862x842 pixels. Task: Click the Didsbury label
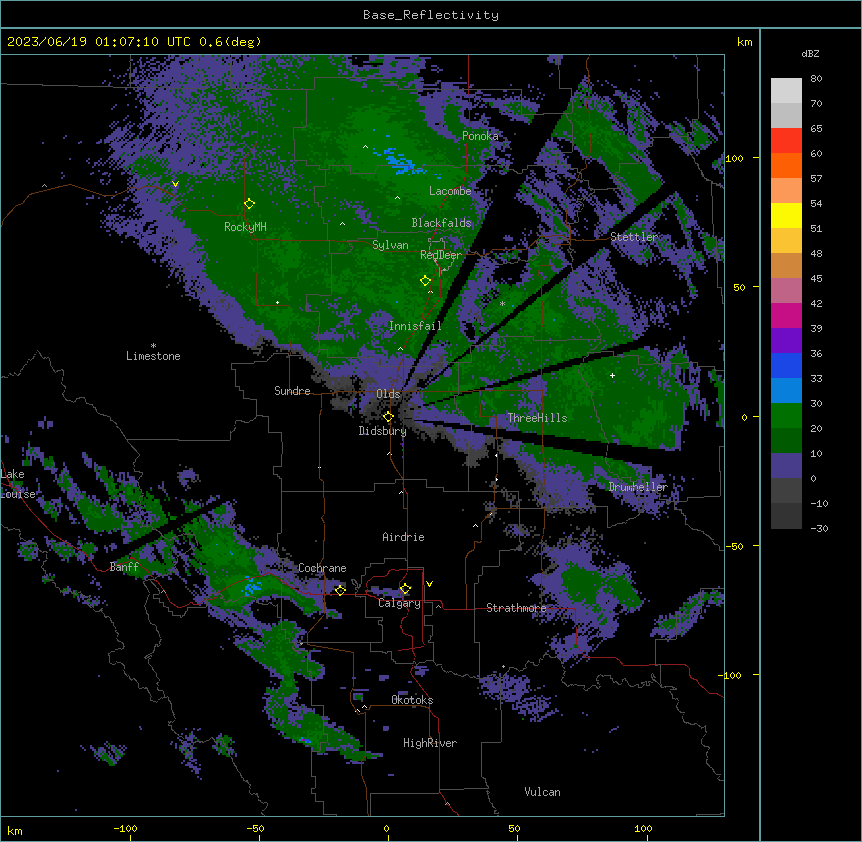pos(383,431)
